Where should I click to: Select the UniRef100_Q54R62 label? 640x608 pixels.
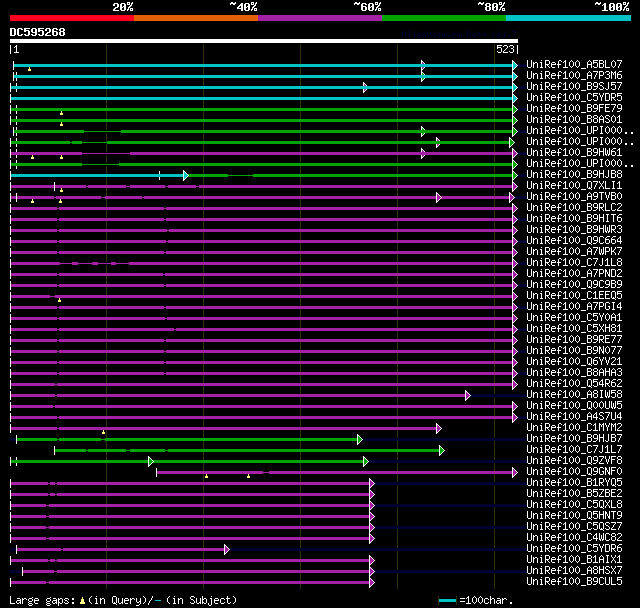574,384
